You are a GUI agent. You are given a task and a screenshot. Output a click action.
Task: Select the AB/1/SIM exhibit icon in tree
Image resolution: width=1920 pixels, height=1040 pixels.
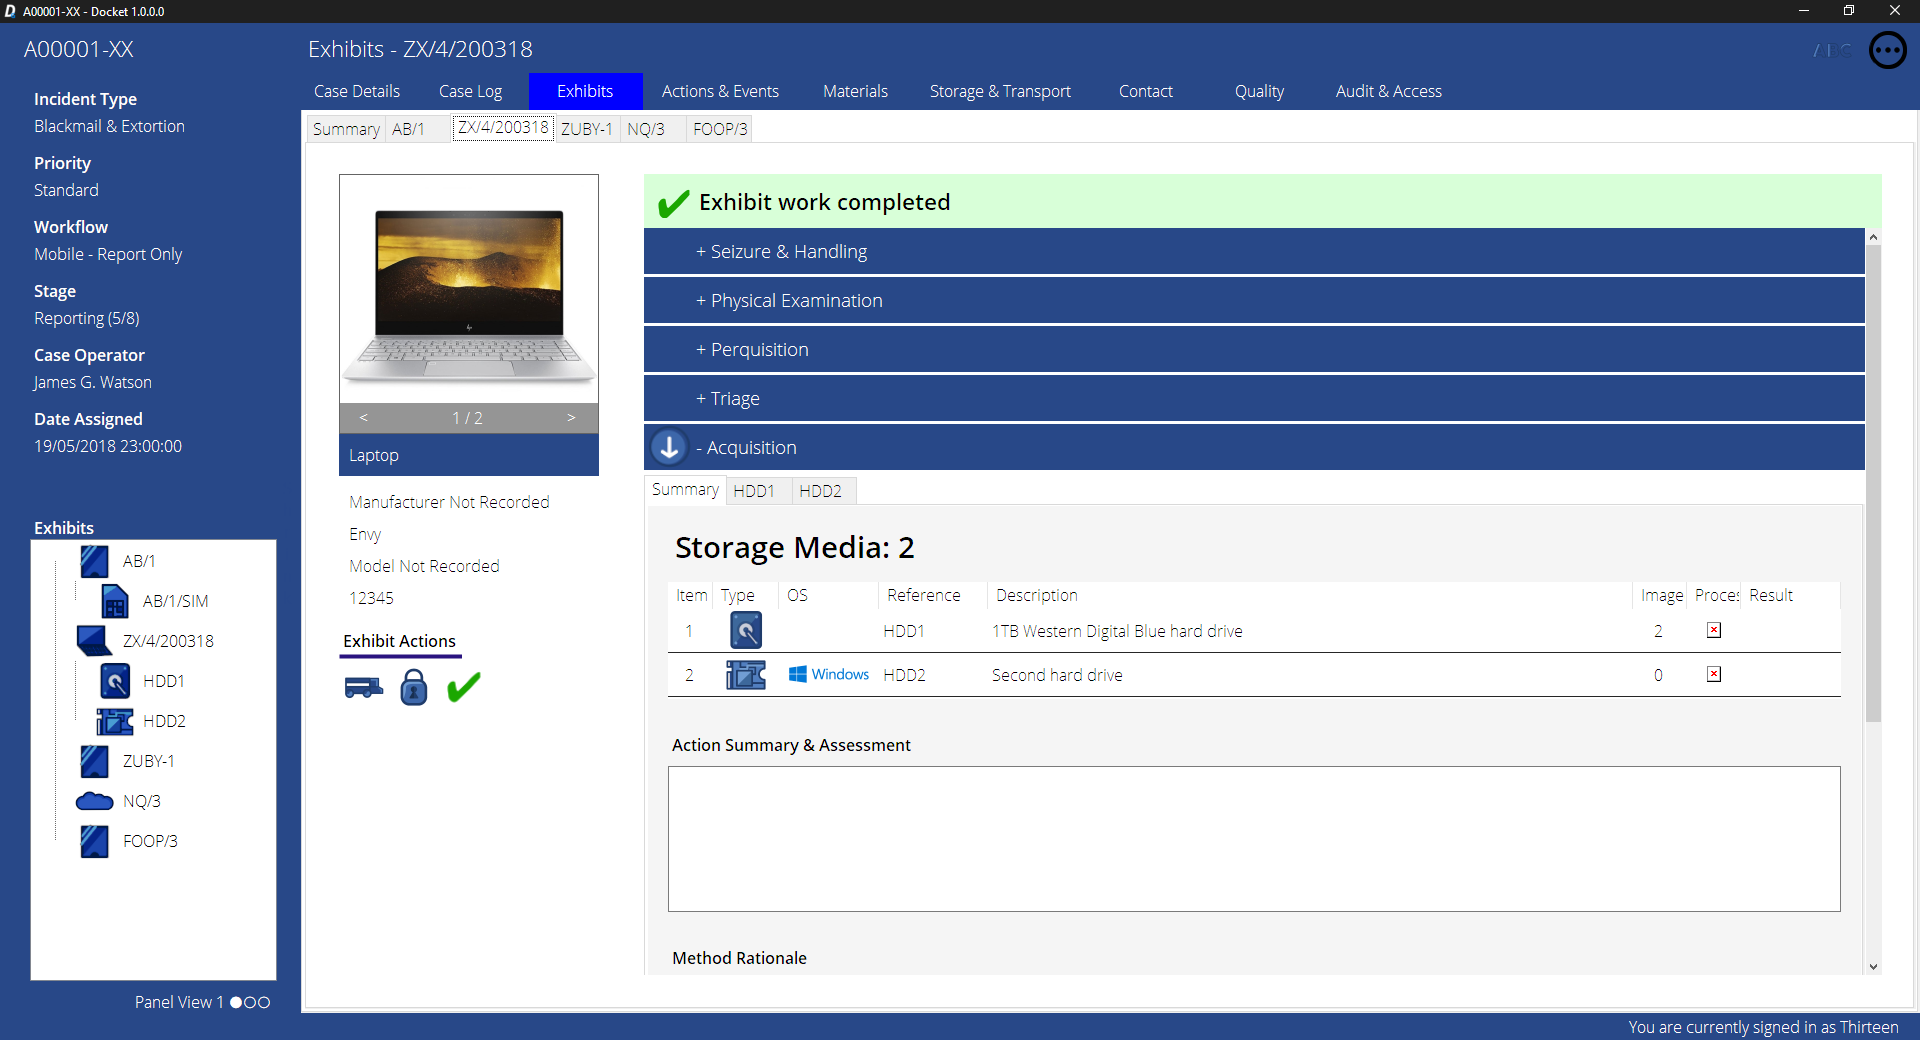115,601
